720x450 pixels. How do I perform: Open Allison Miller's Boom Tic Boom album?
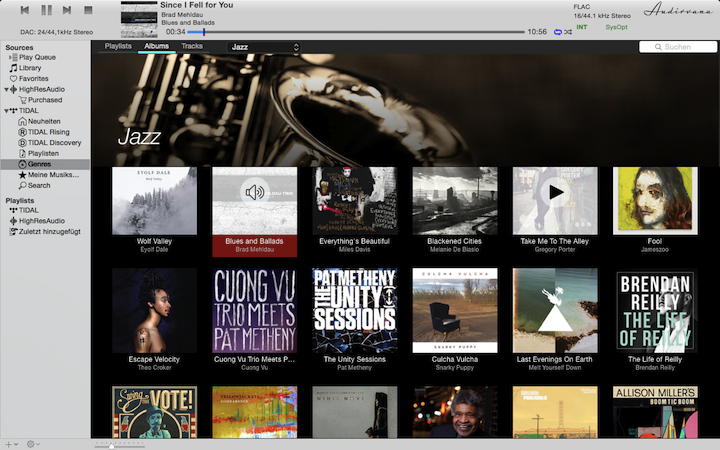655,412
